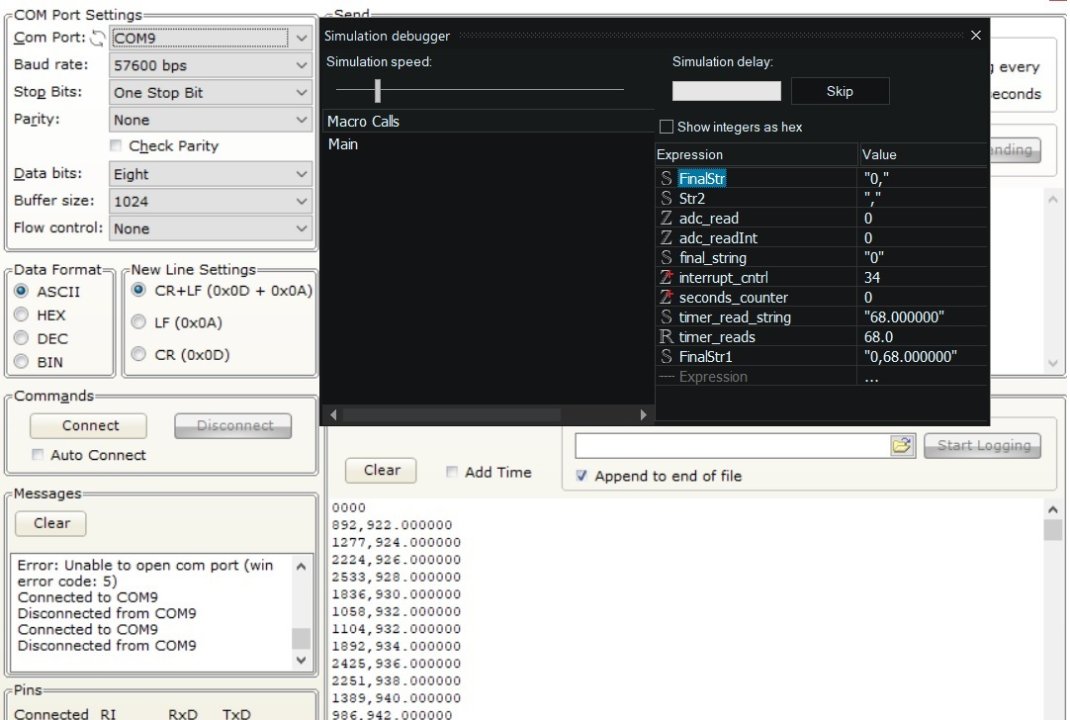This screenshot has height=720, width=1070.
Task: Open the Flow control dropdown
Action: 211,229
